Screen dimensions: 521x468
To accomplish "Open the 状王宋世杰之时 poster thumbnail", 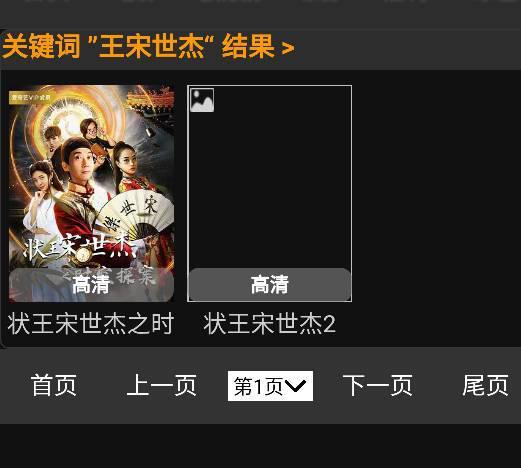I will pyautogui.click(x=91, y=193).
